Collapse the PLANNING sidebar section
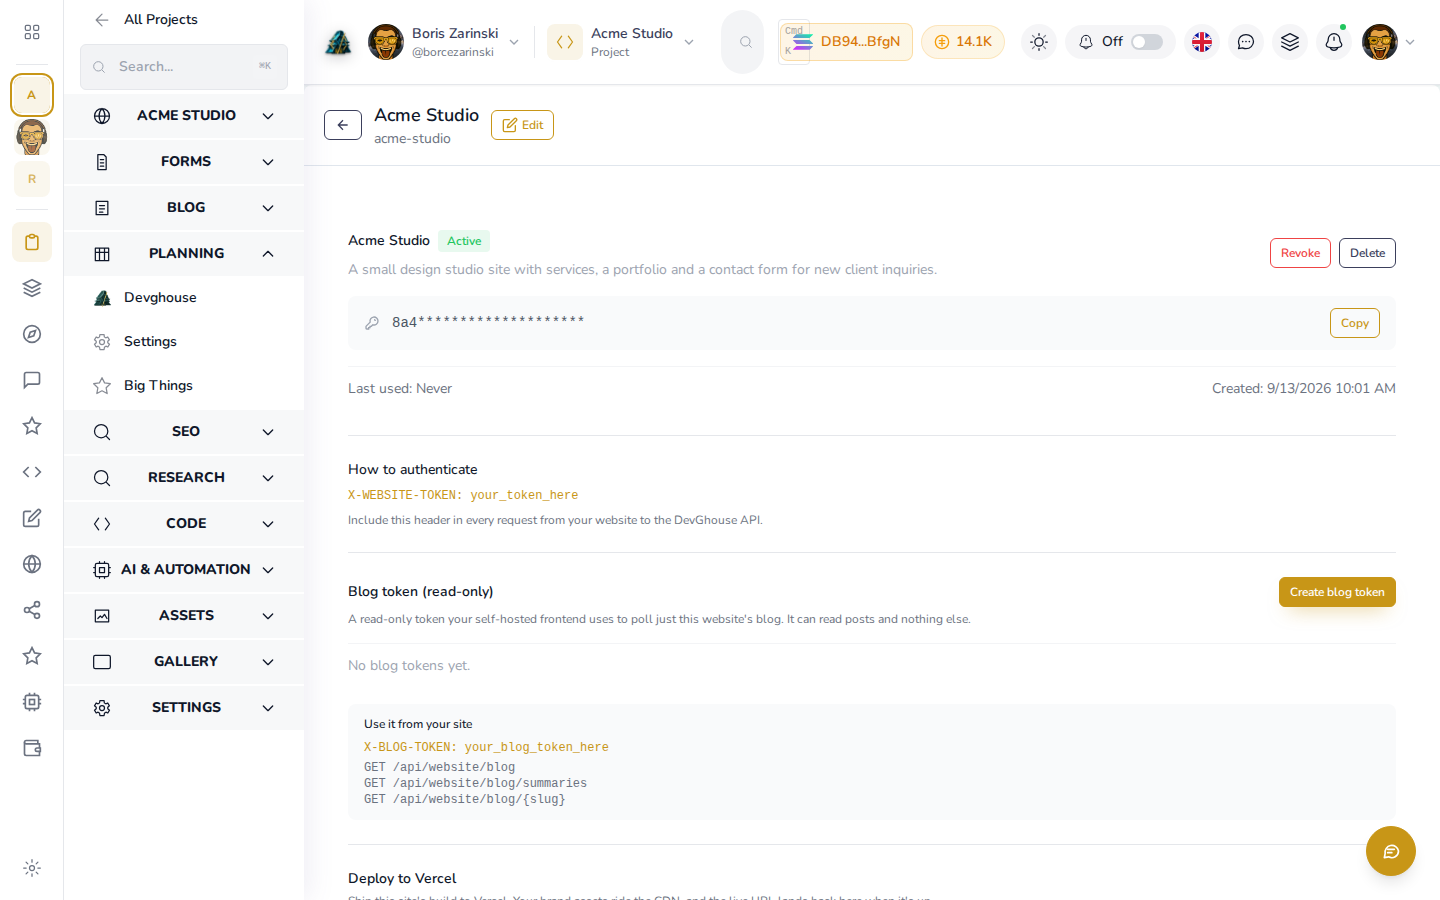The height and width of the screenshot is (900, 1440). pyautogui.click(x=184, y=253)
